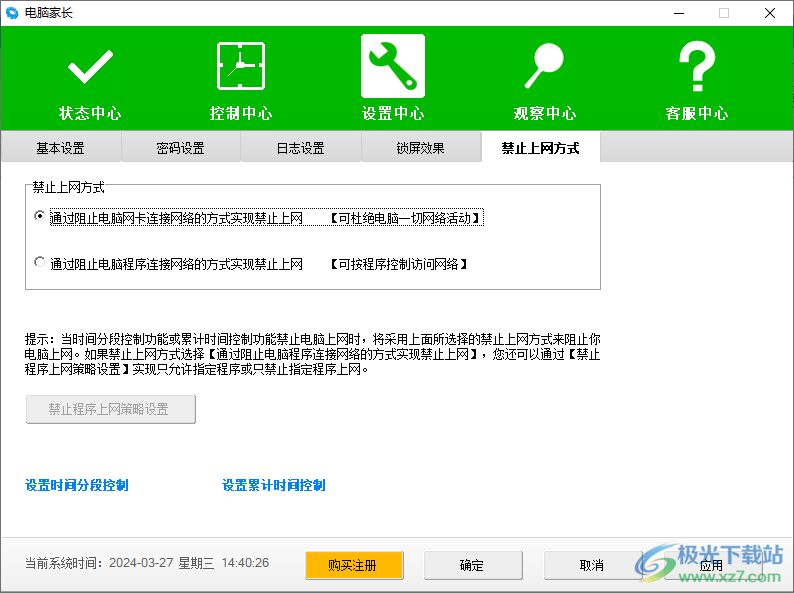Switch to the 密码设置 tab
The image size is (794, 593).
pos(181,148)
